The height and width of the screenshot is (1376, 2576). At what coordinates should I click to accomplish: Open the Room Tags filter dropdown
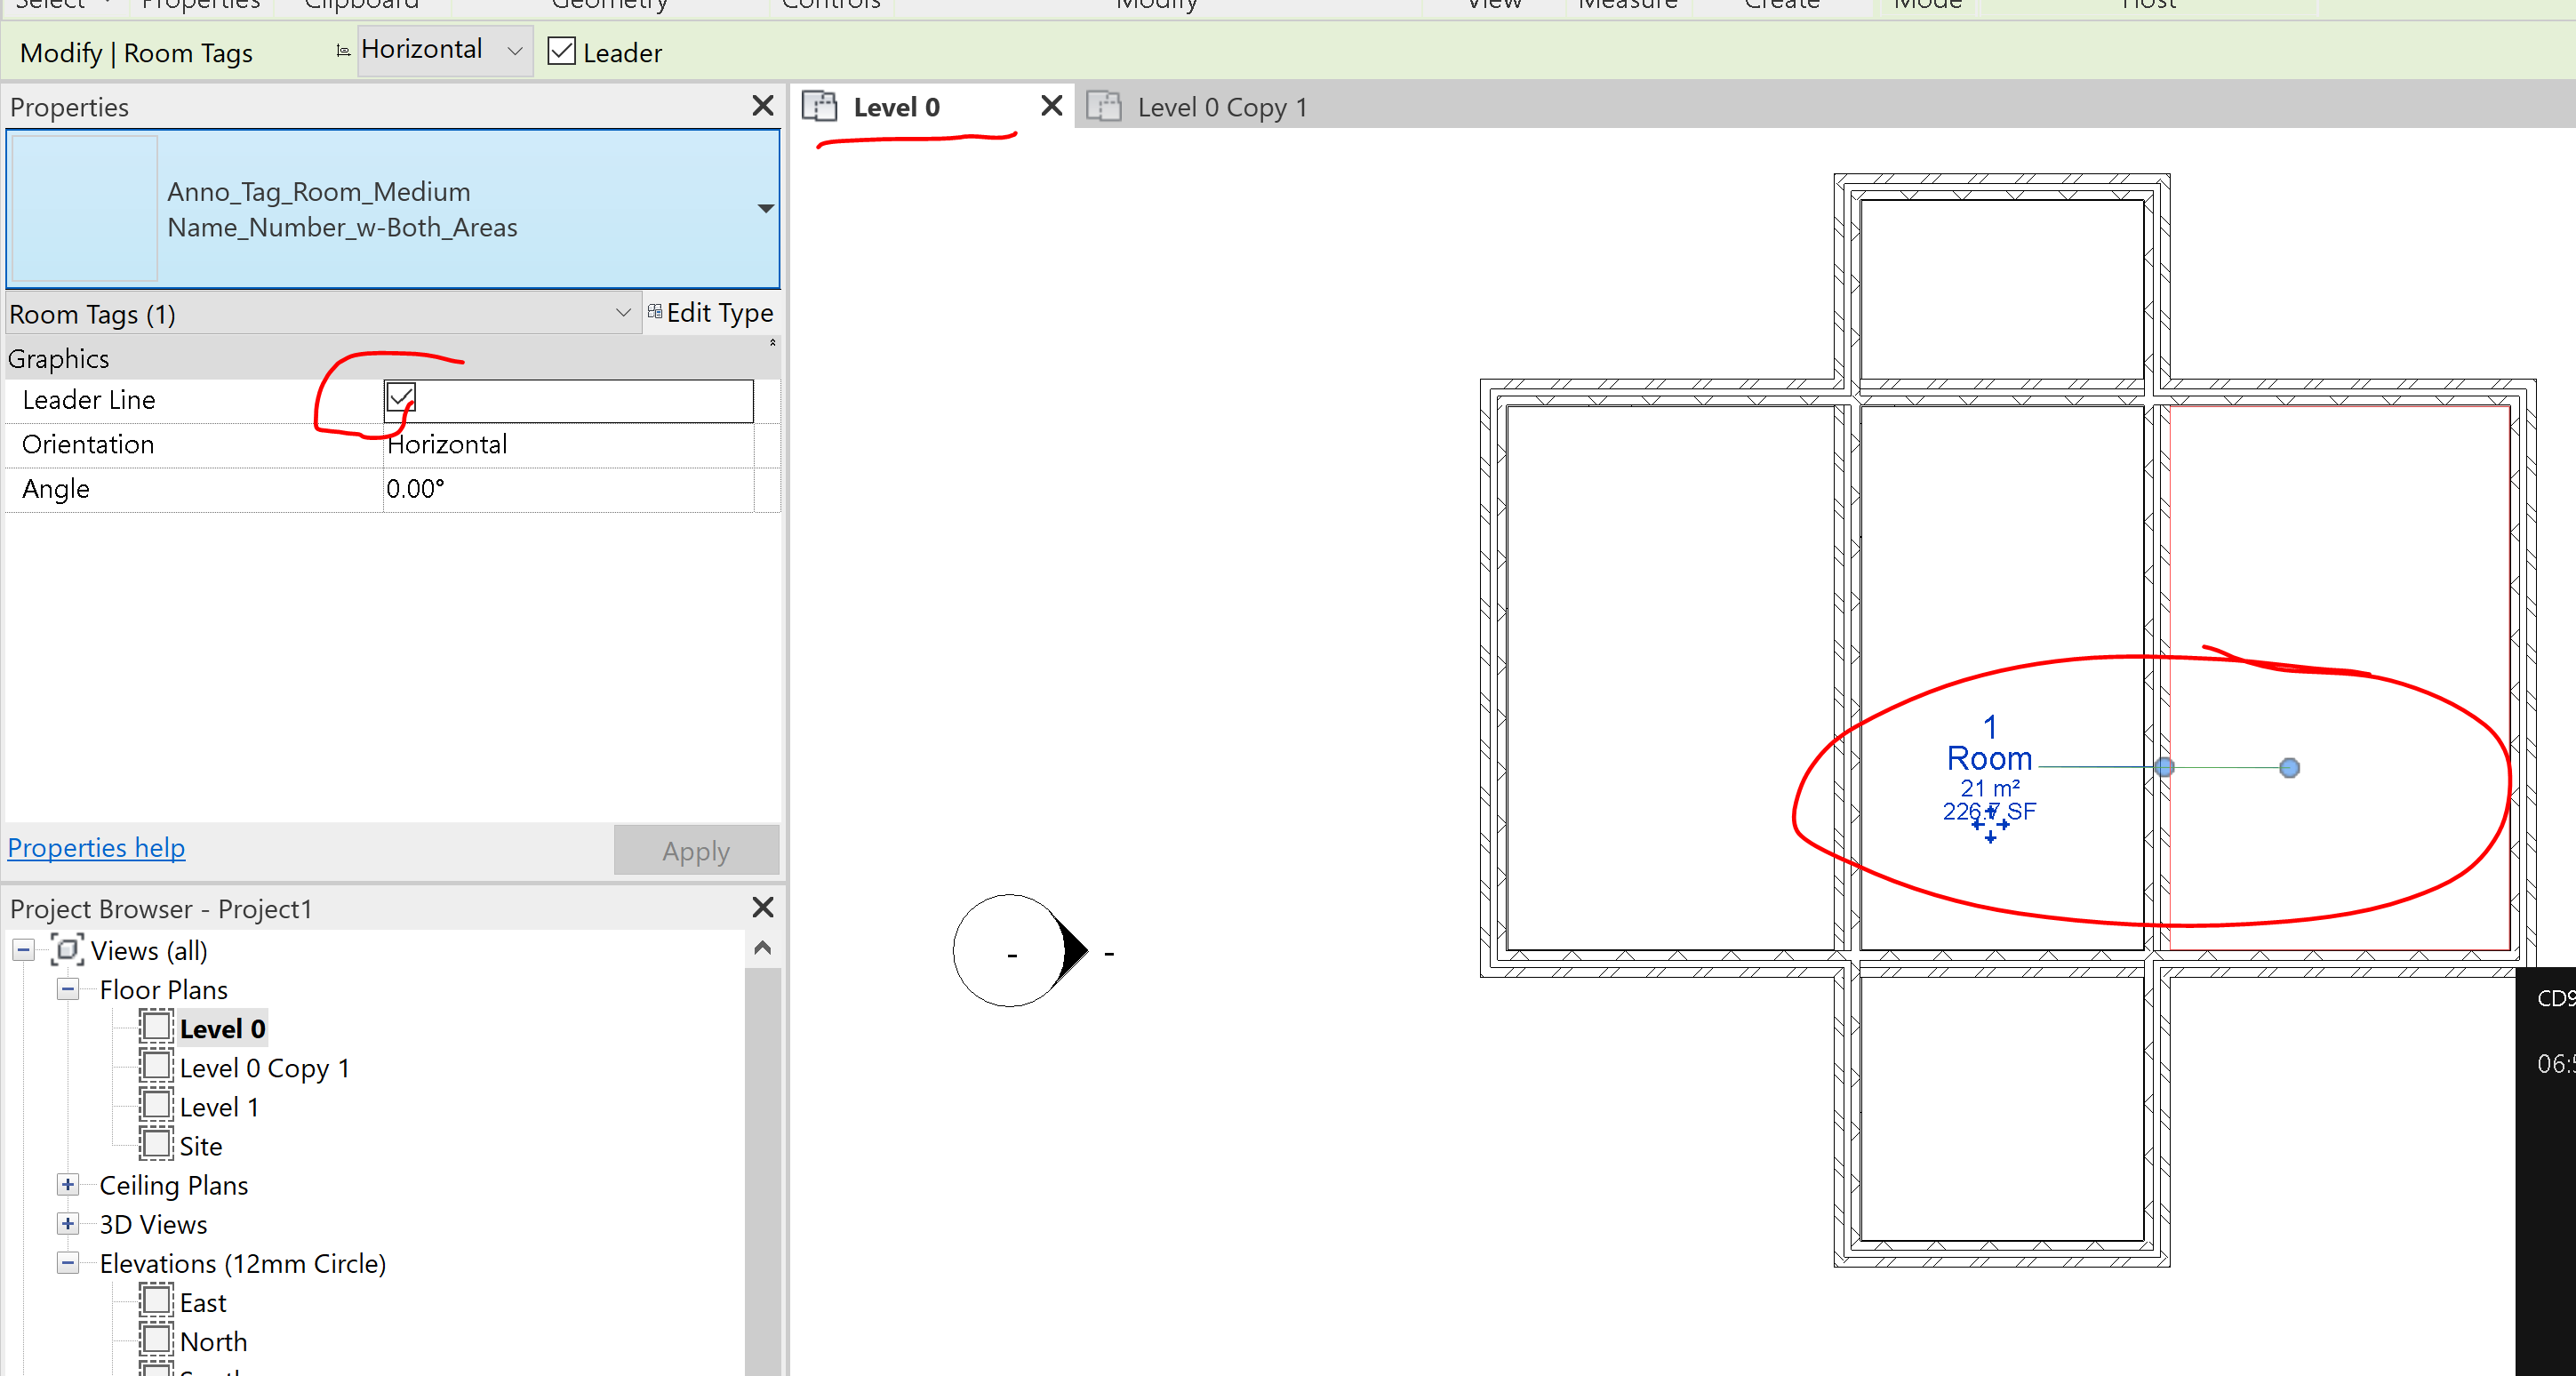623,313
